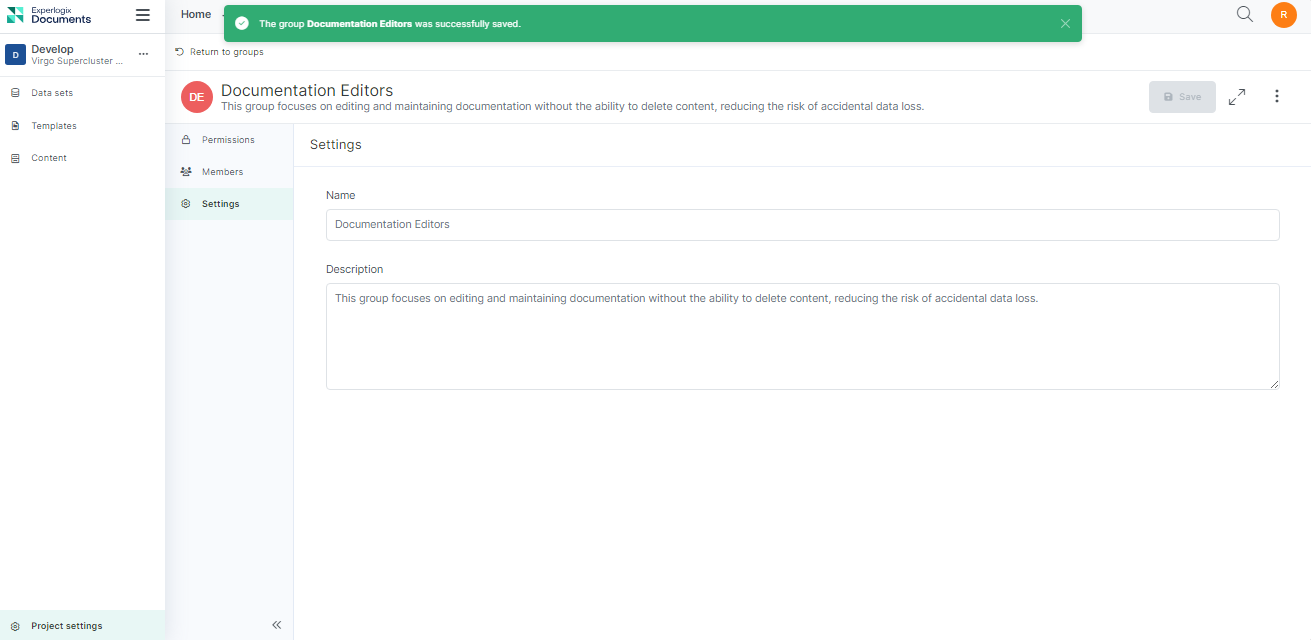
Task: Open Templates in the sidebar
Action: (54, 126)
